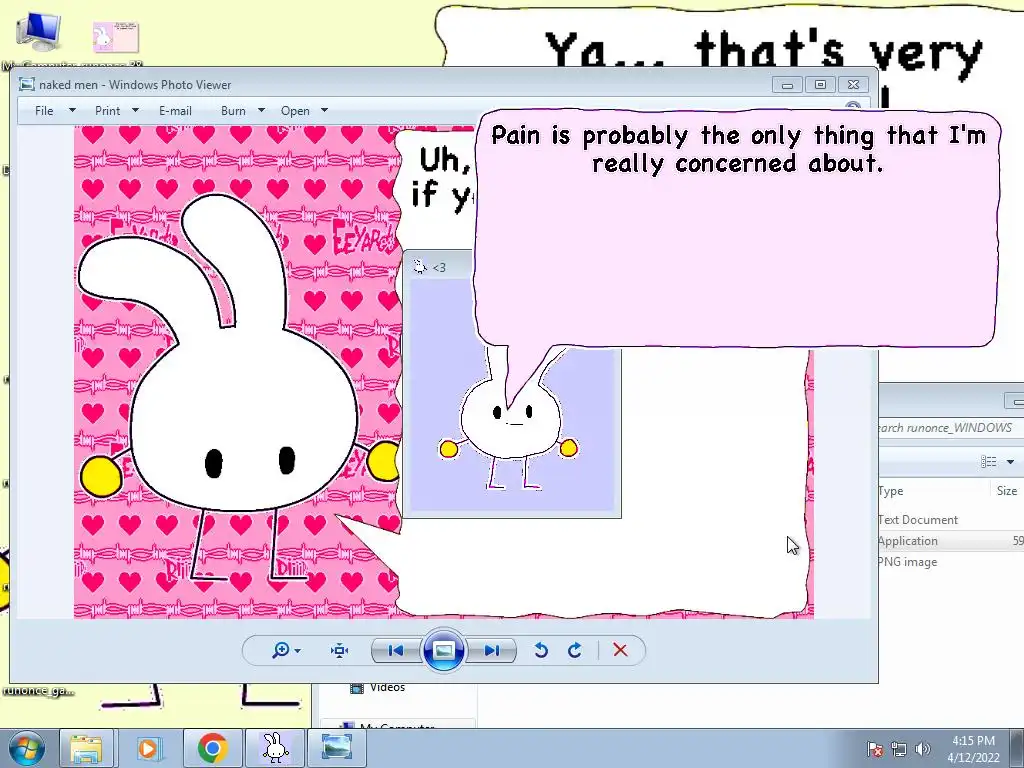
Task: Expand the Open dropdown arrow
Action: pyautogui.click(x=325, y=110)
